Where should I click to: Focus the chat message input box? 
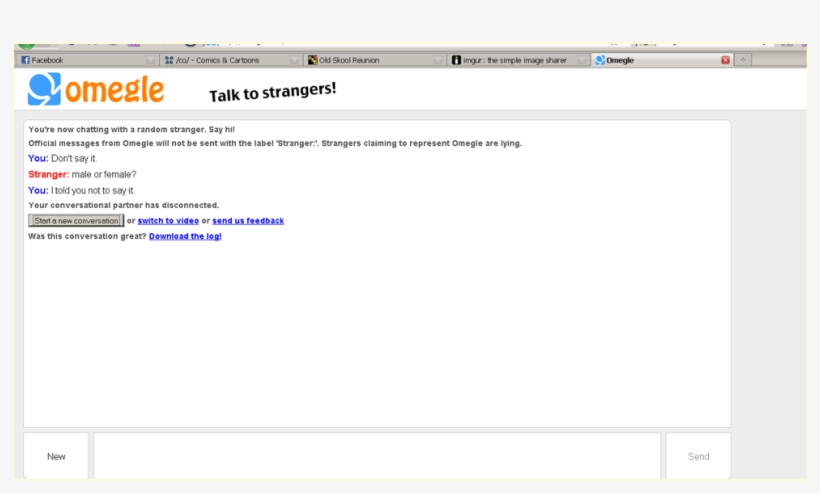coord(377,456)
